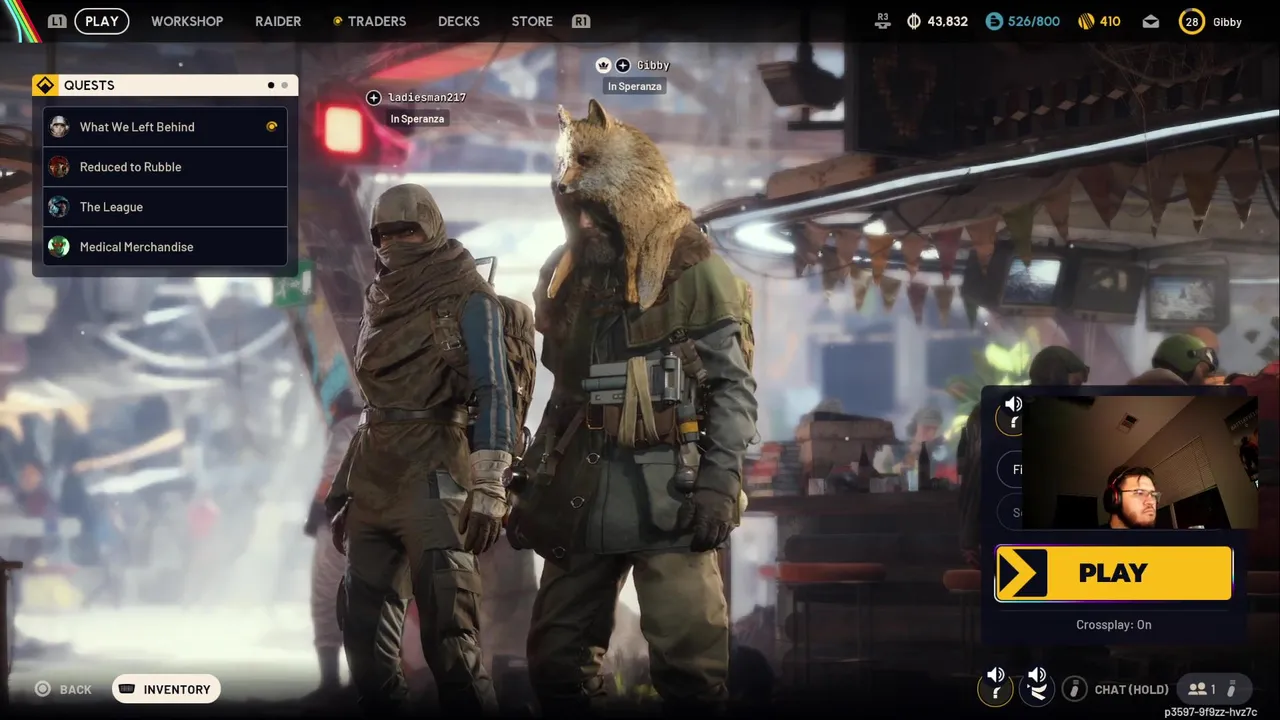Viewport: 1280px width, 720px height.
Task: Switch to second quests page dot
Action: 284,85
